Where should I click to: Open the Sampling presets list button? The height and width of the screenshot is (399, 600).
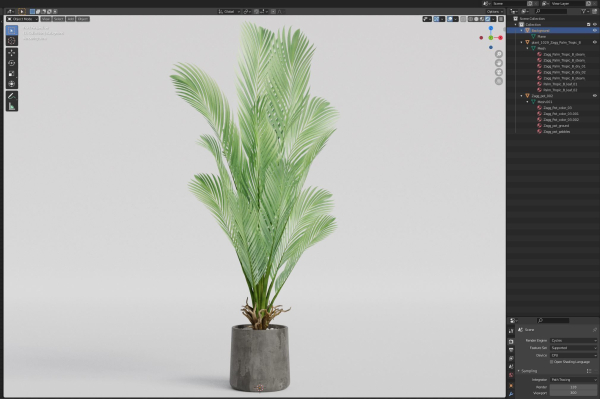(x=589, y=371)
